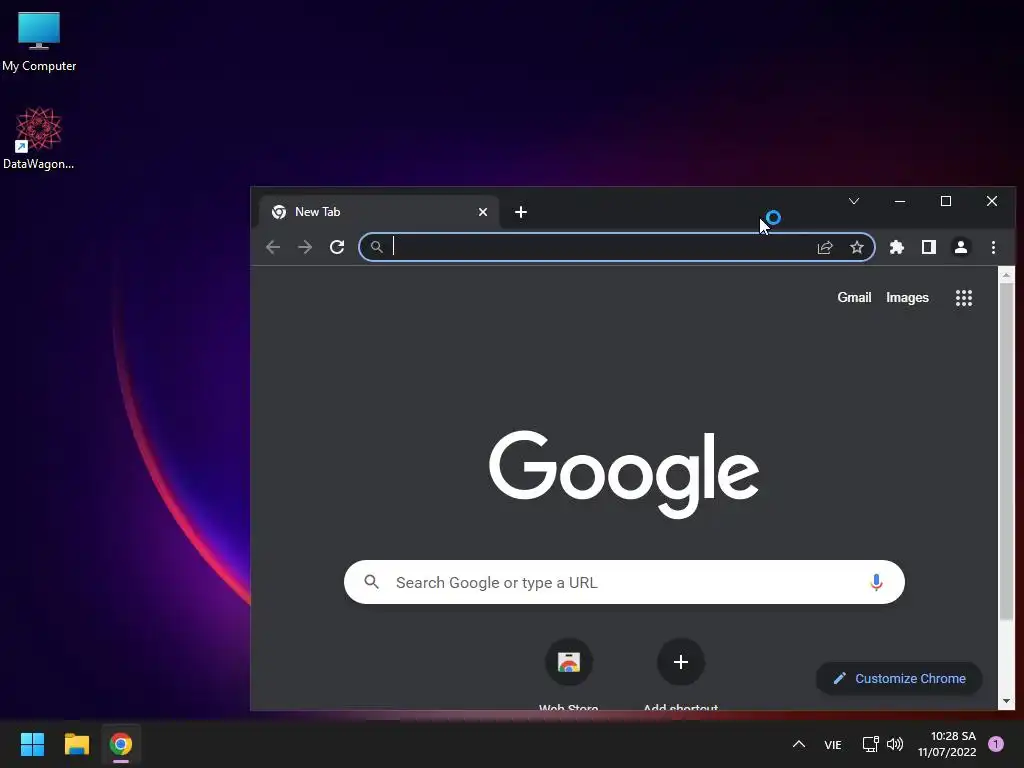Open the Gmail link
The height and width of the screenshot is (768, 1024).
854,298
